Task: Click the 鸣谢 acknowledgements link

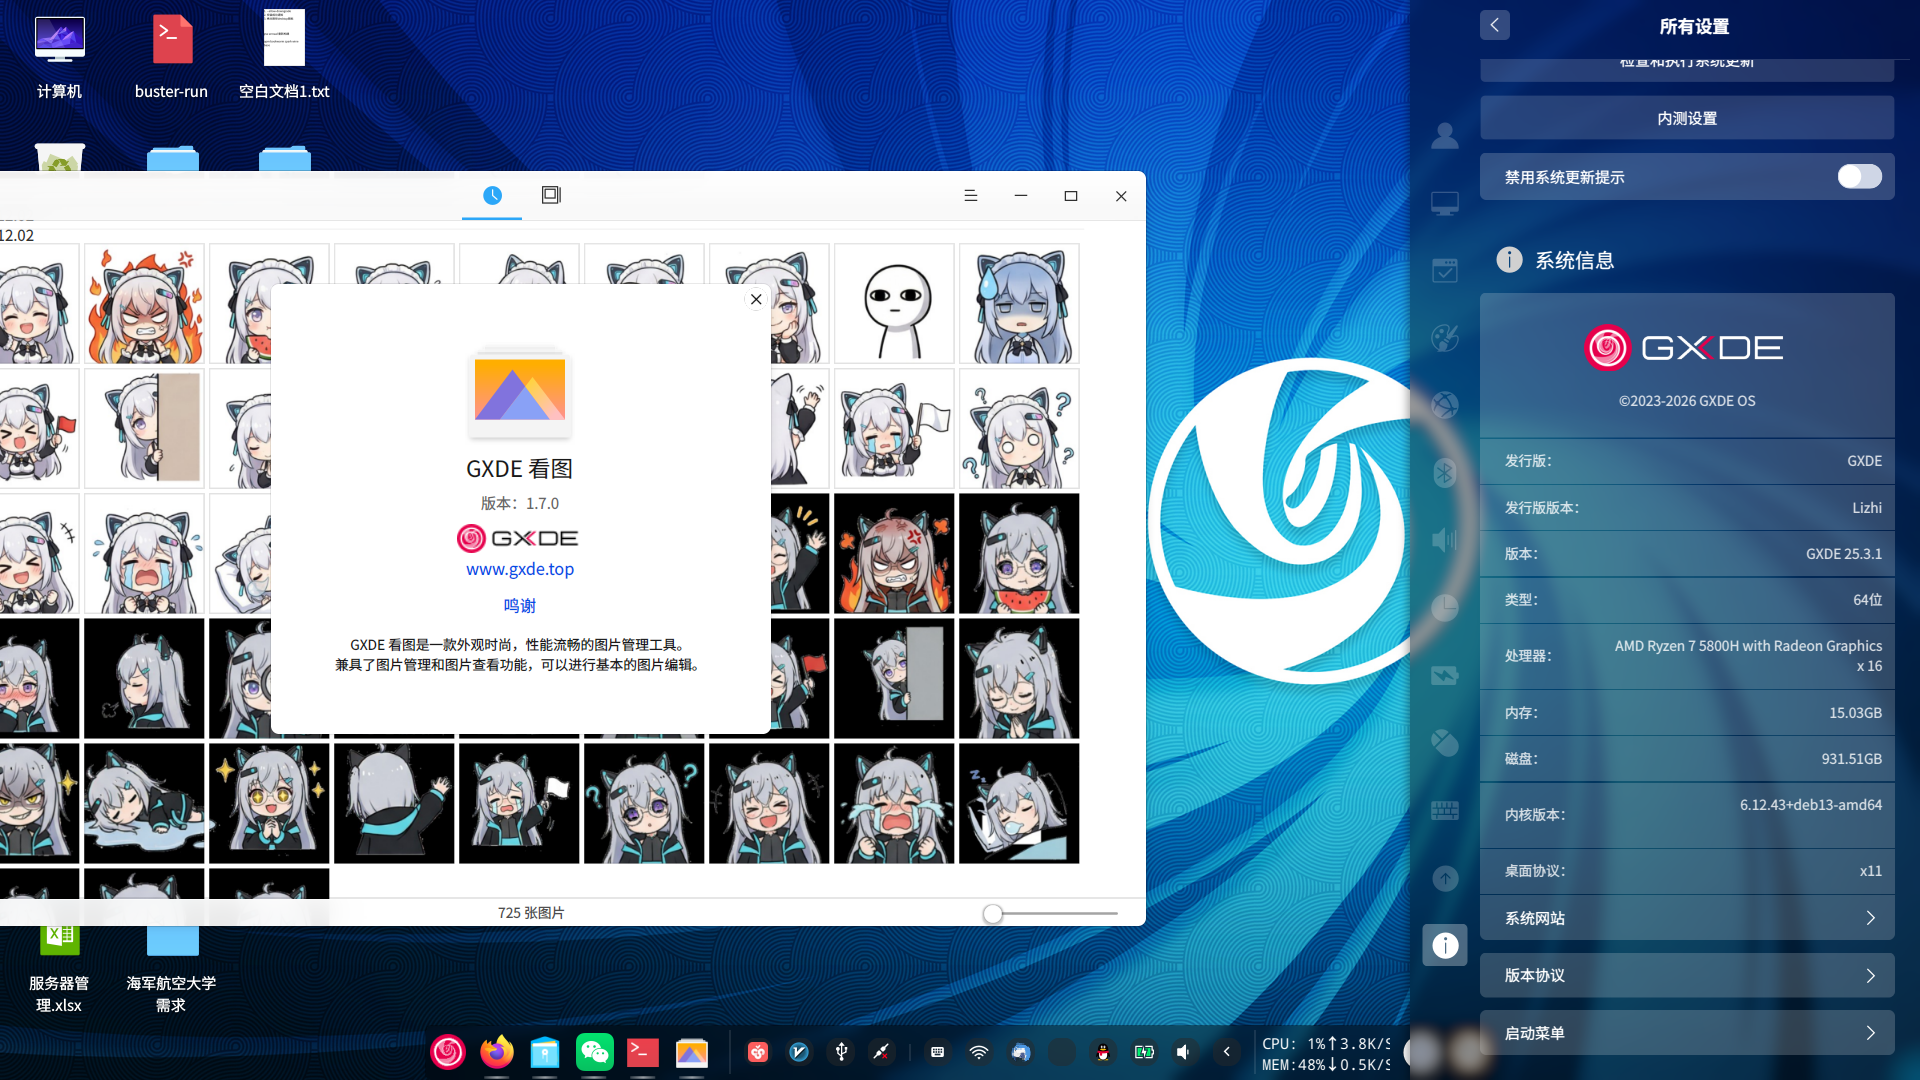Action: point(520,605)
